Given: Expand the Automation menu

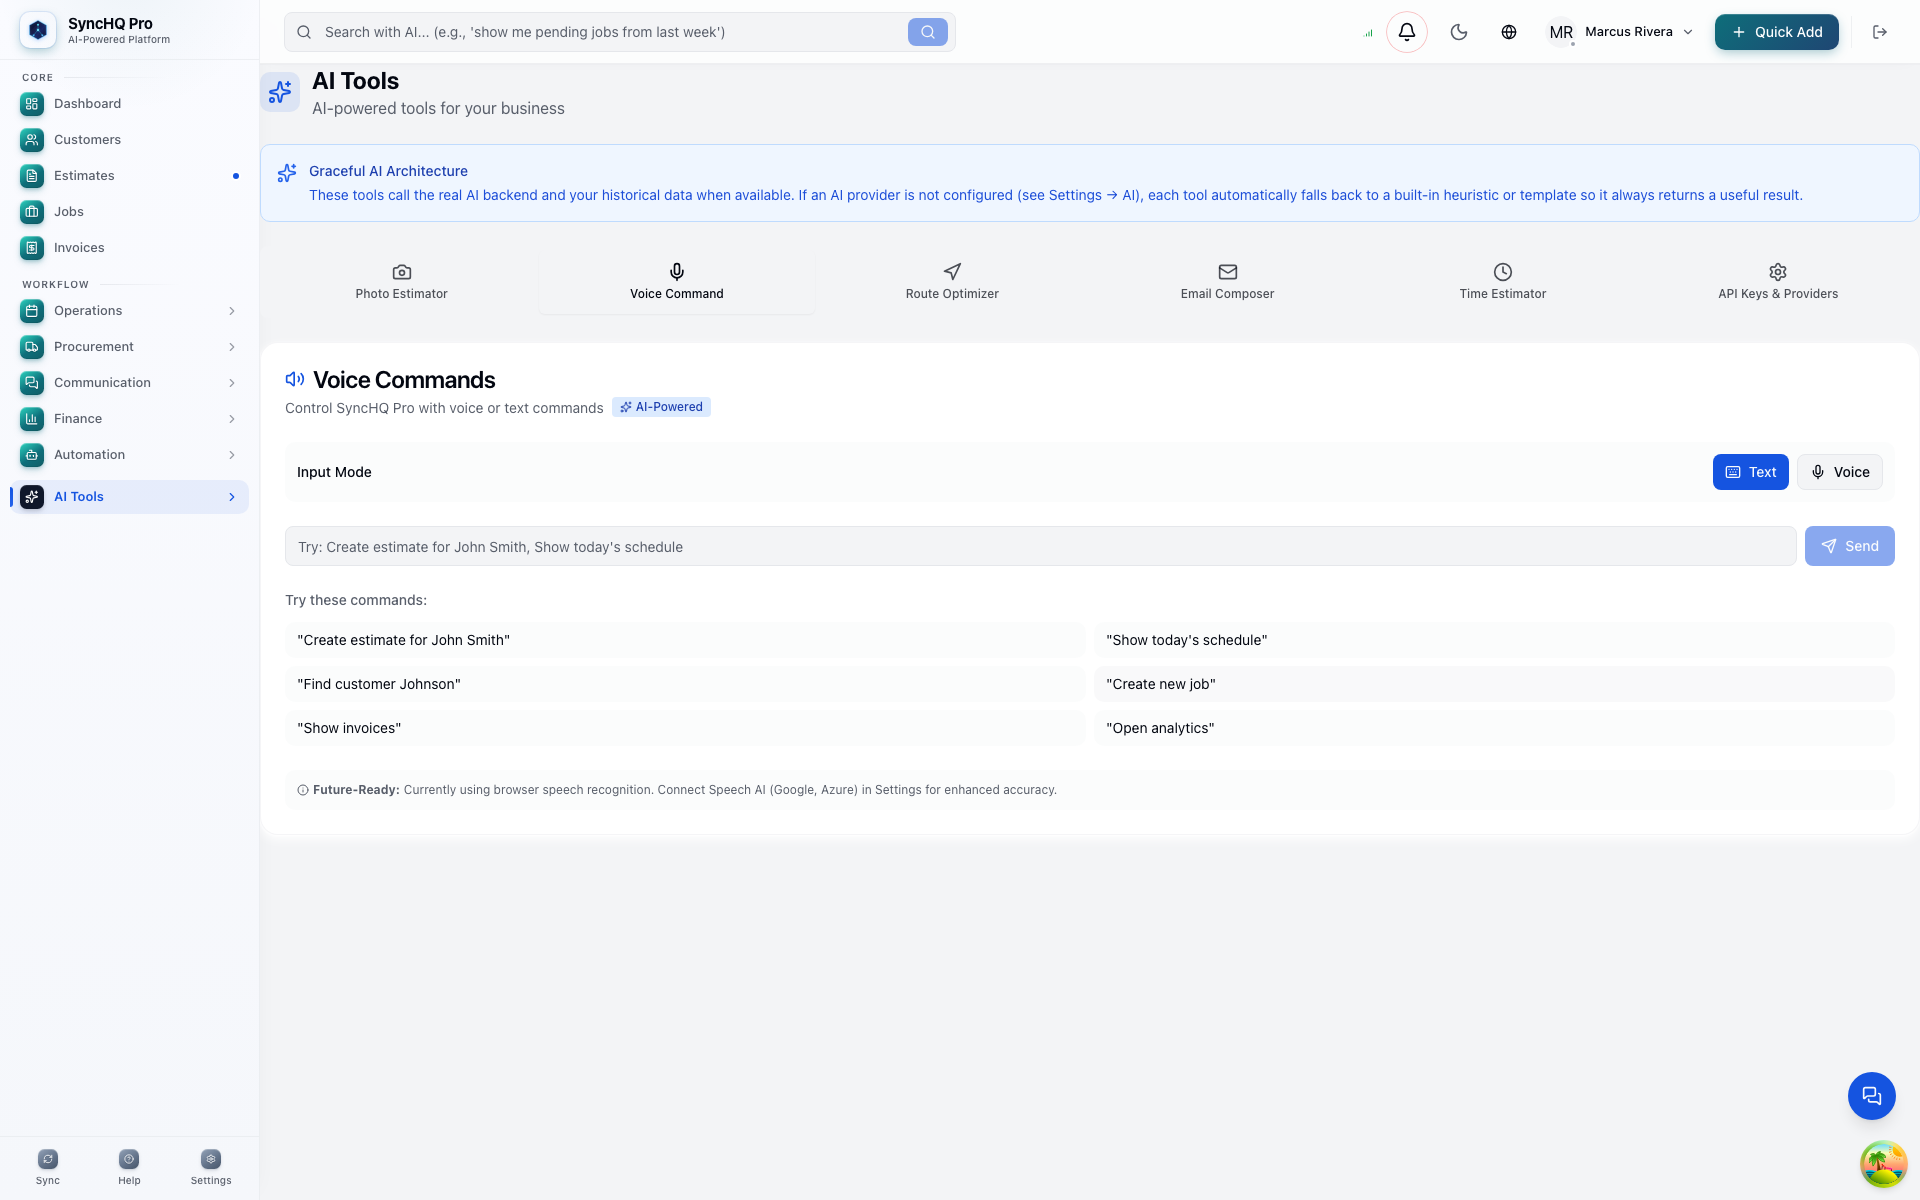Looking at the screenshot, I should (129, 455).
